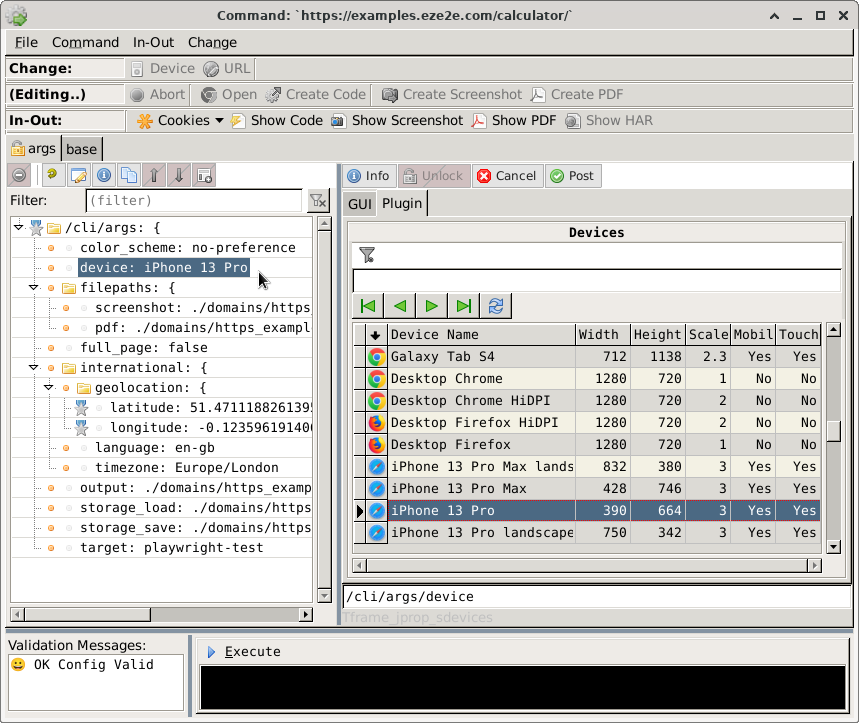
Task: Click the move down arrow icon
Action: [x=179, y=175]
